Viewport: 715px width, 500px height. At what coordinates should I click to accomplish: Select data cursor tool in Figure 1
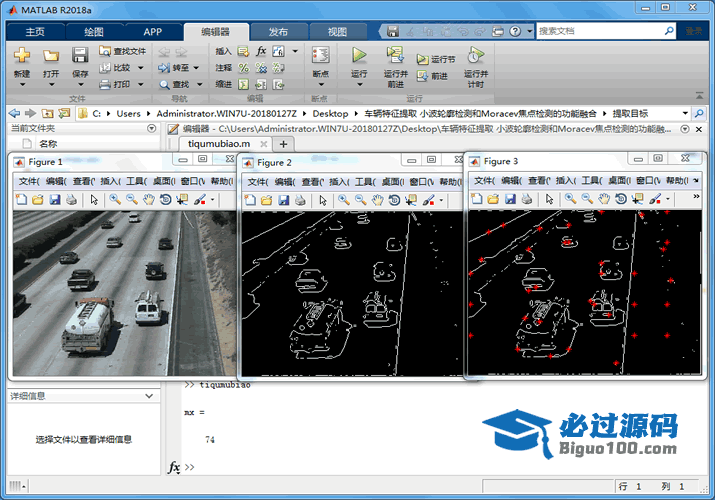pos(182,200)
